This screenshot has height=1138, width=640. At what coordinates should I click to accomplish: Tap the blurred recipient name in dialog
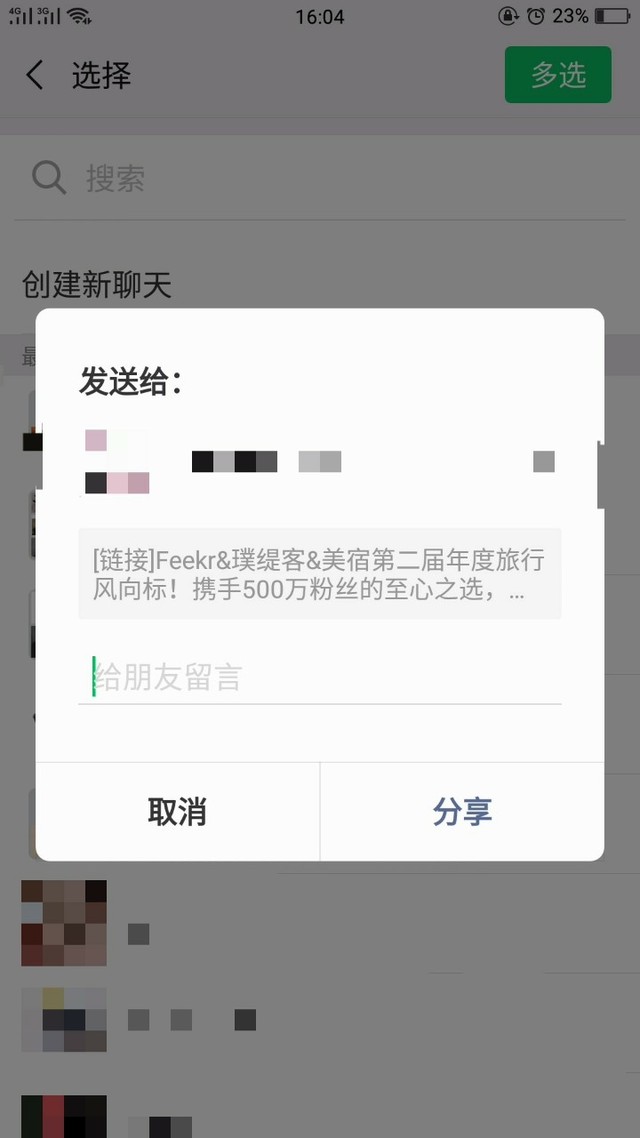pyautogui.click(x=266, y=462)
